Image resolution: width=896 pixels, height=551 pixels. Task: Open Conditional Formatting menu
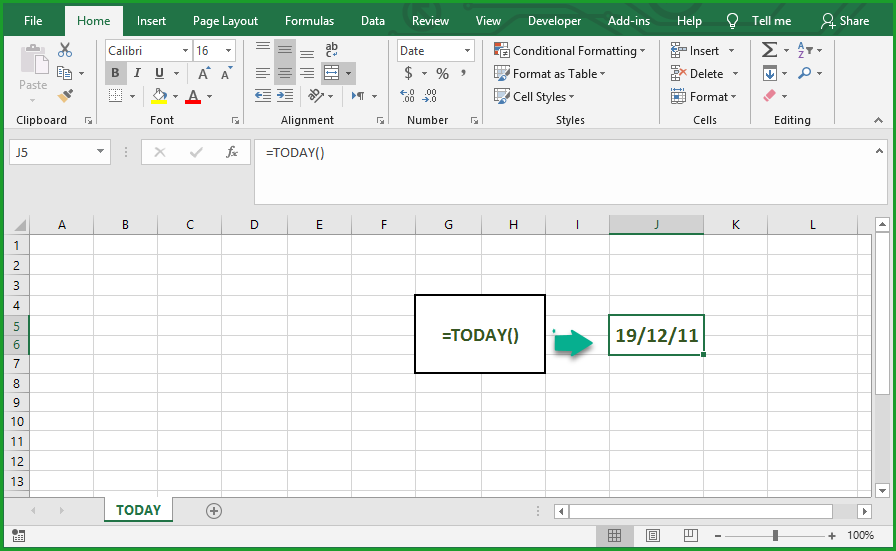[x=570, y=51]
